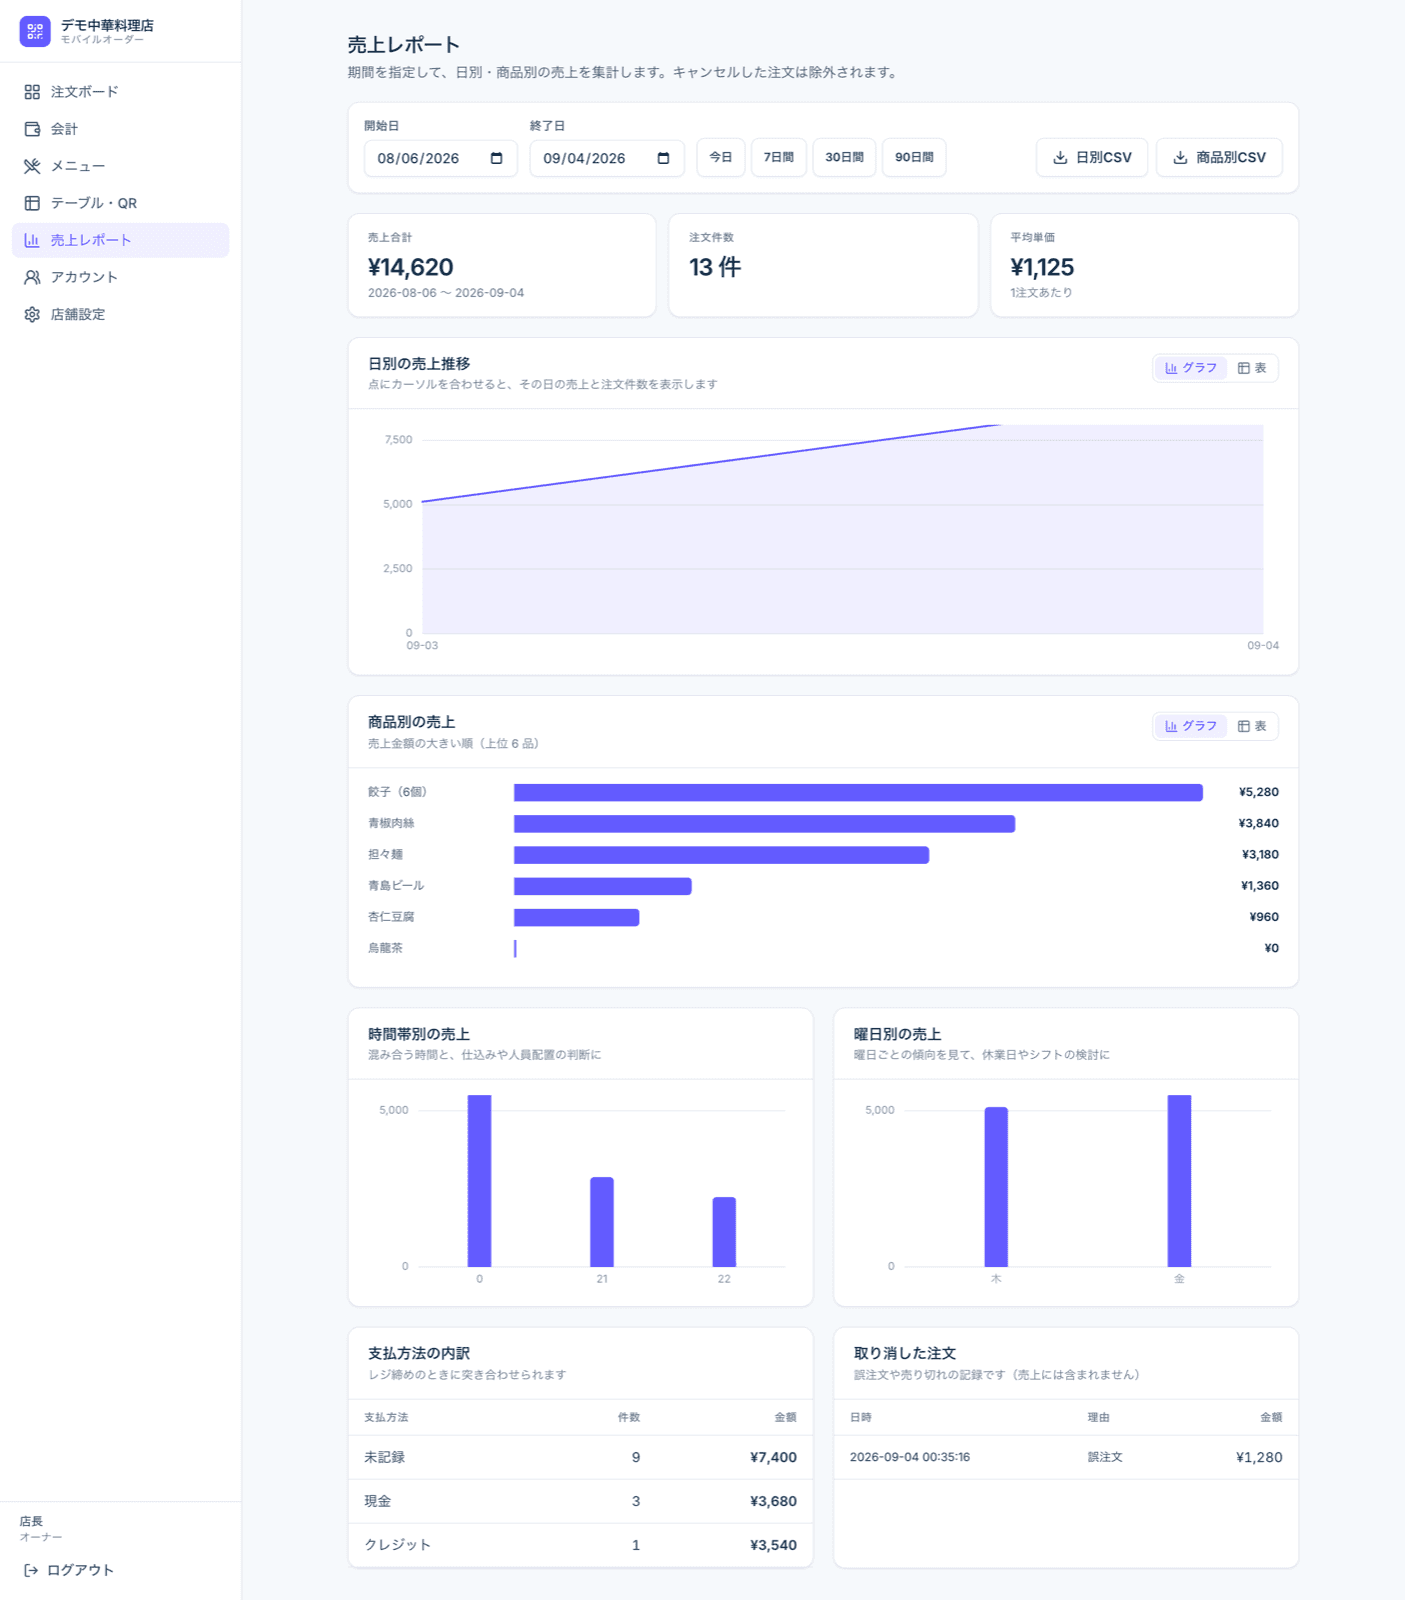1405x1600 pixels.
Task: Click the 開始日 date input field
Action: click(441, 158)
